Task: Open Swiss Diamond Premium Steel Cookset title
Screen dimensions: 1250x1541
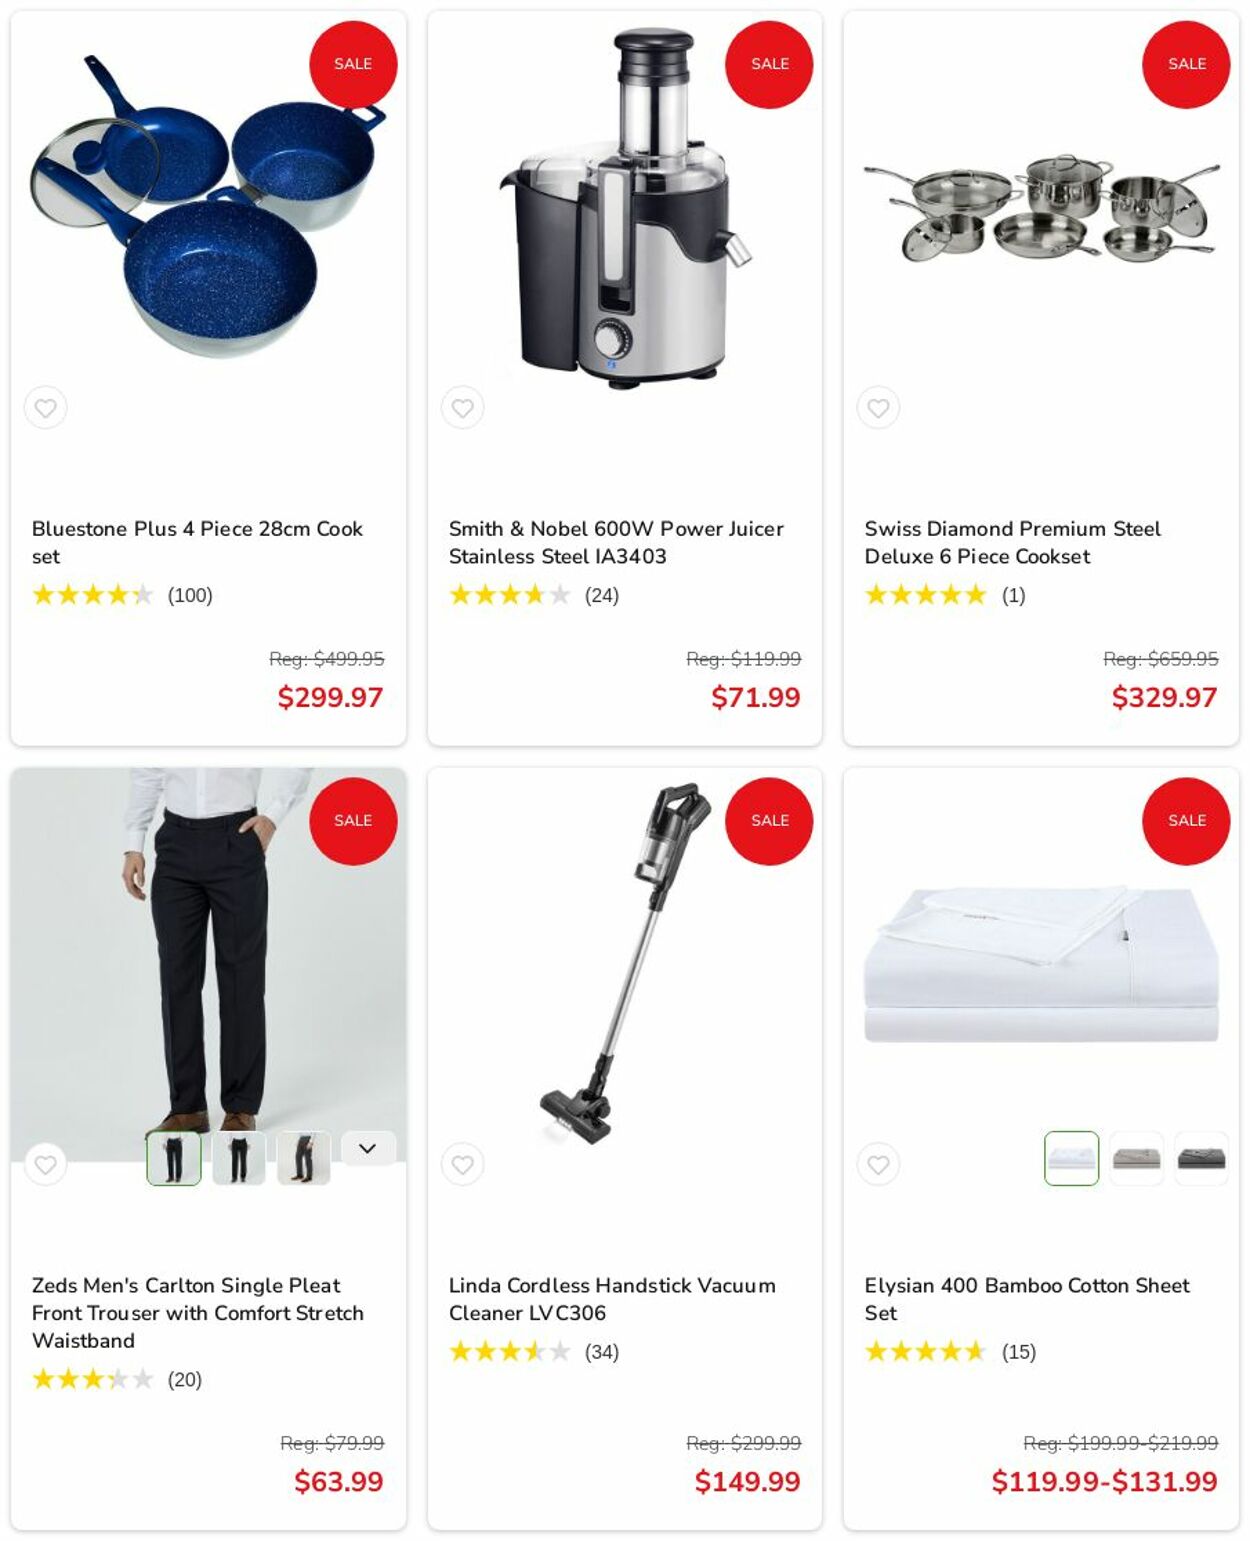Action: (x=1013, y=542)
